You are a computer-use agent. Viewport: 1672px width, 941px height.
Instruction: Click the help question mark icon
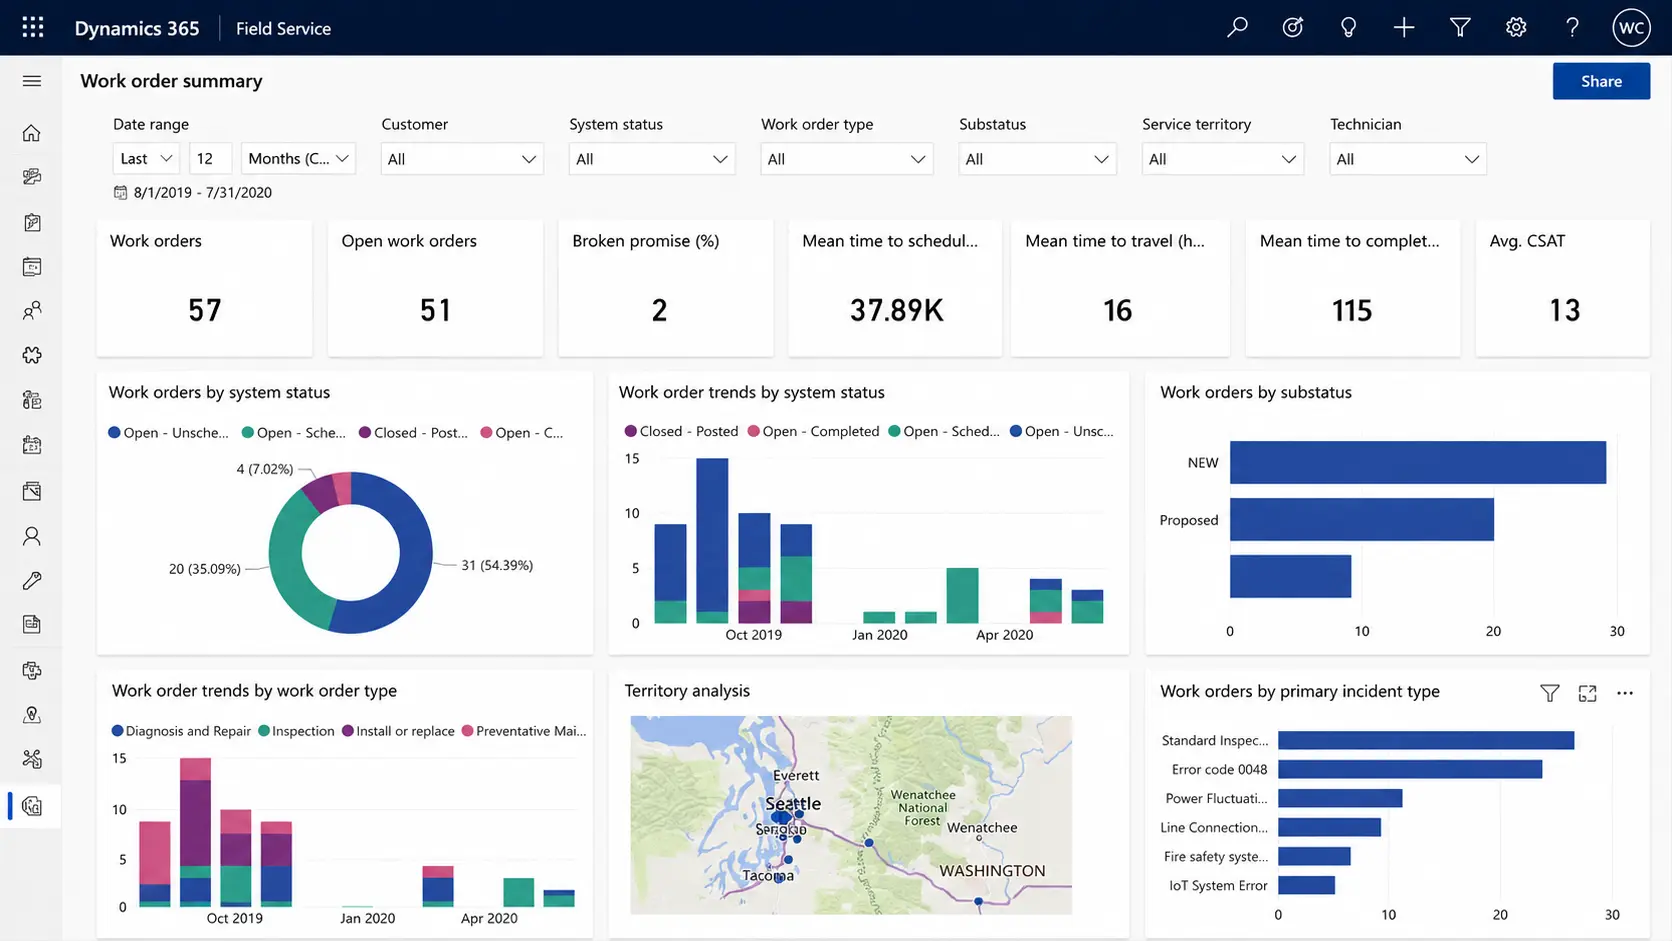[1572, 27]
